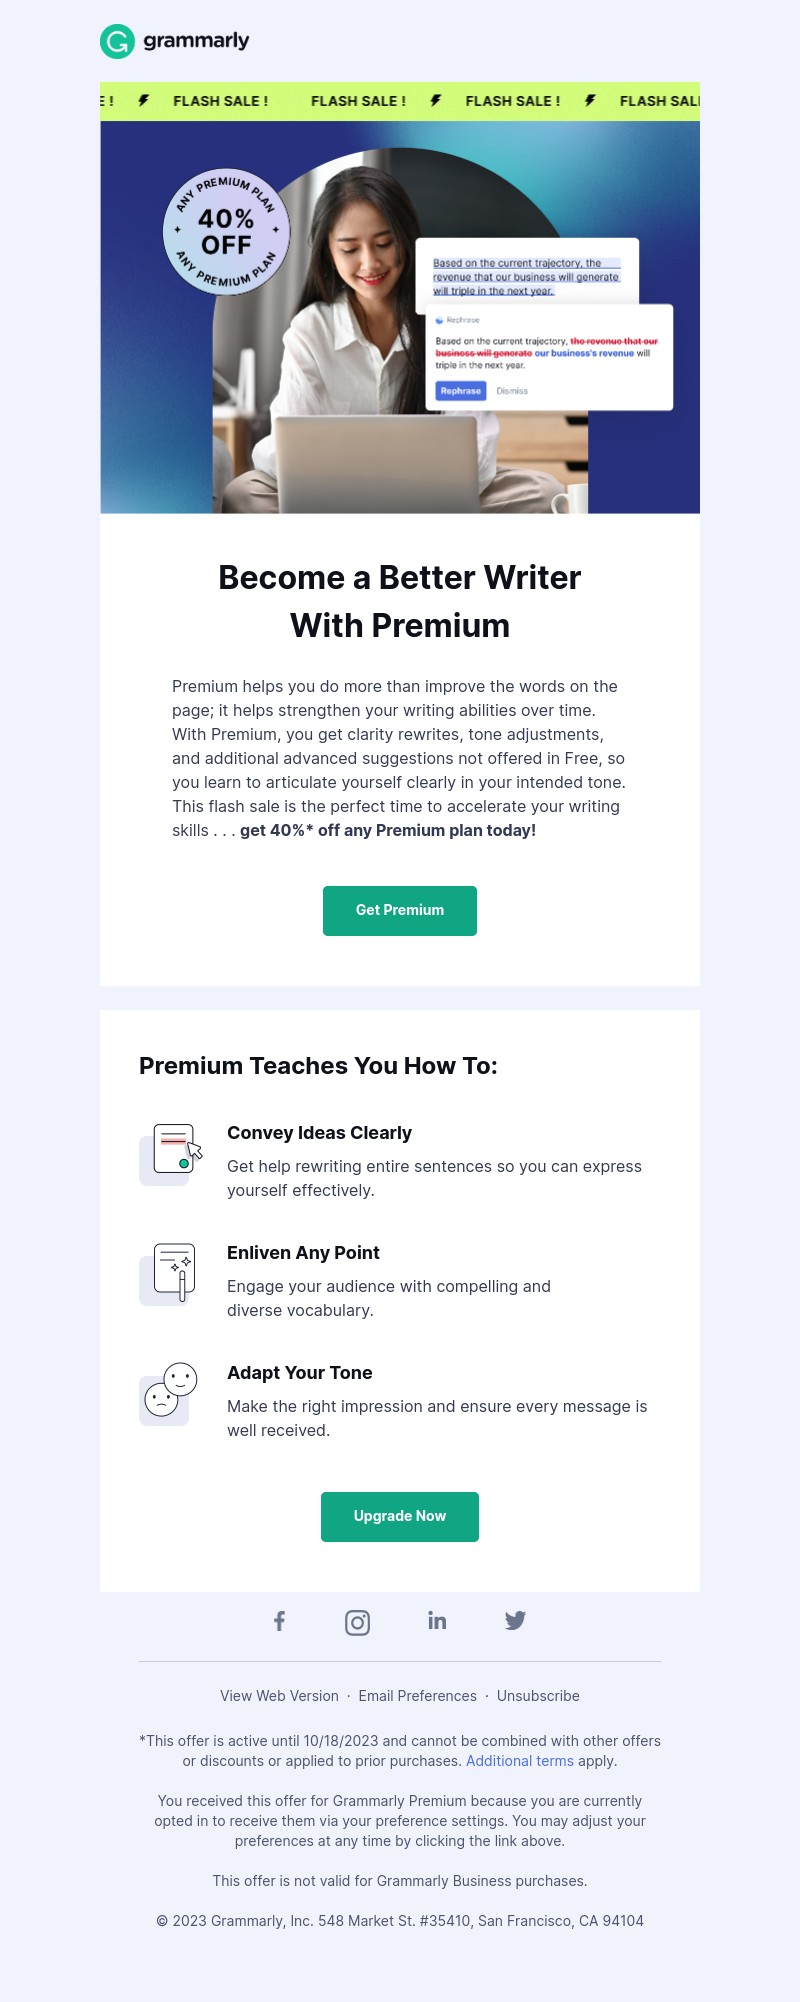Click Dismiss in the rephrase card
This screenshot has height=2002, width=800.
point(512,391)
